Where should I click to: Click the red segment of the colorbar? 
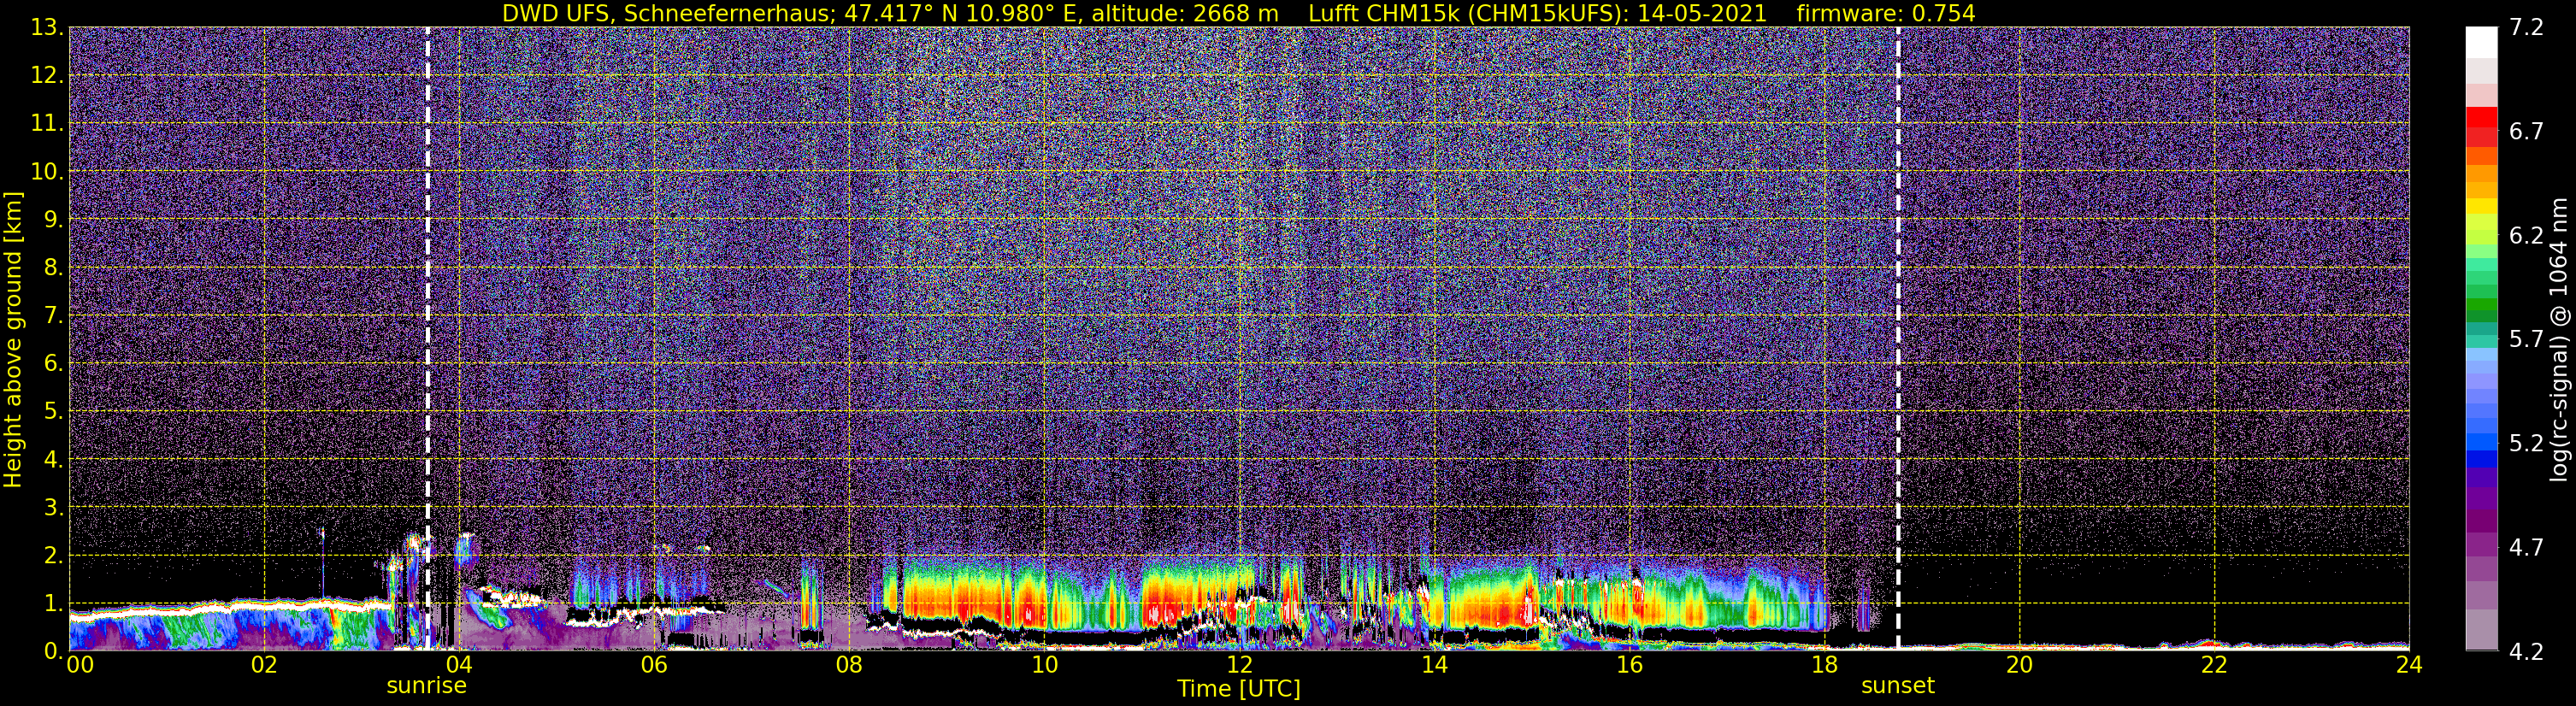[2481, 116]
